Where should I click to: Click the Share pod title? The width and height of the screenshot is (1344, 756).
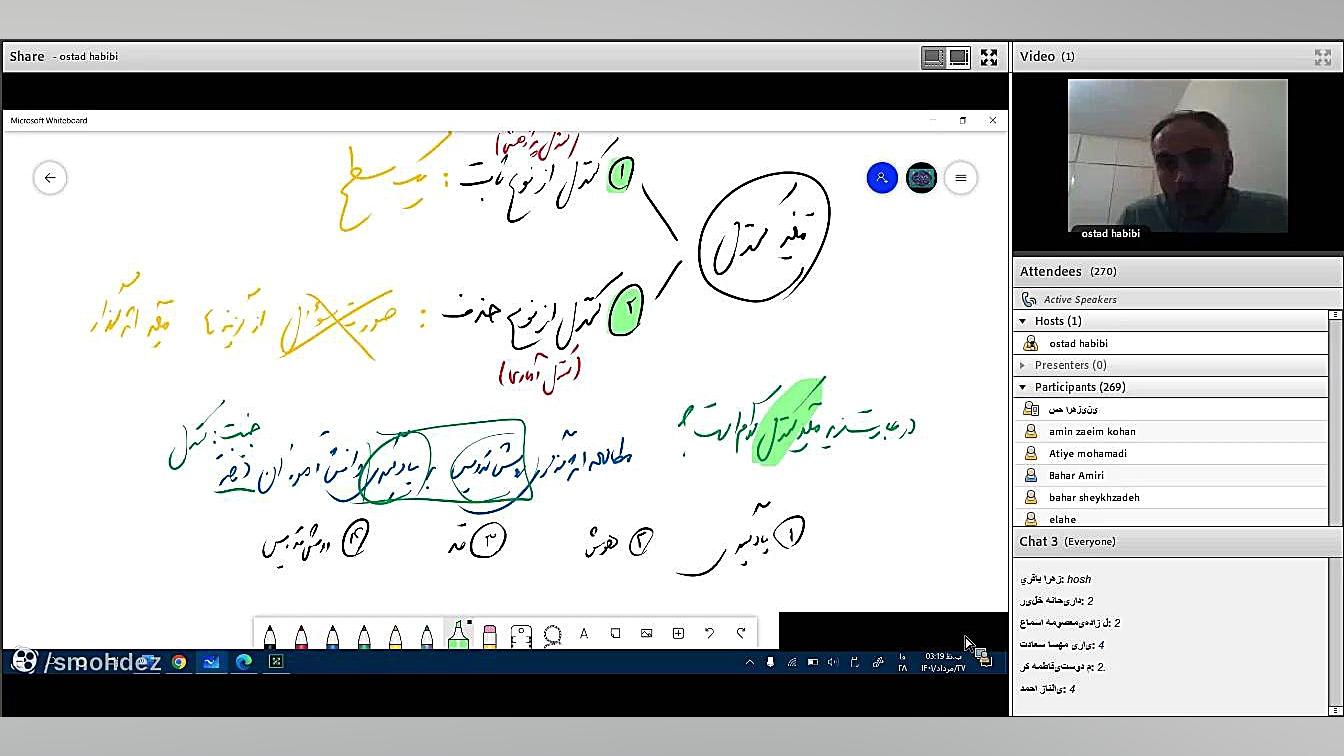64,57
